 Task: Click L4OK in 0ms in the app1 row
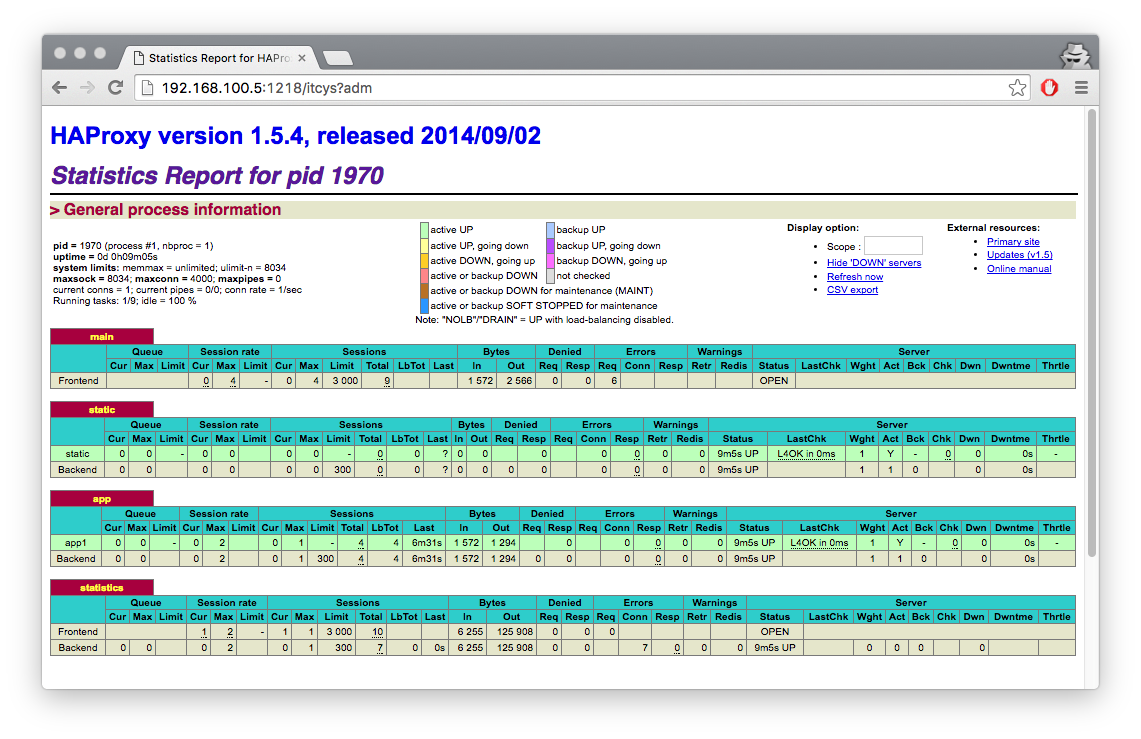pos(819,543)
